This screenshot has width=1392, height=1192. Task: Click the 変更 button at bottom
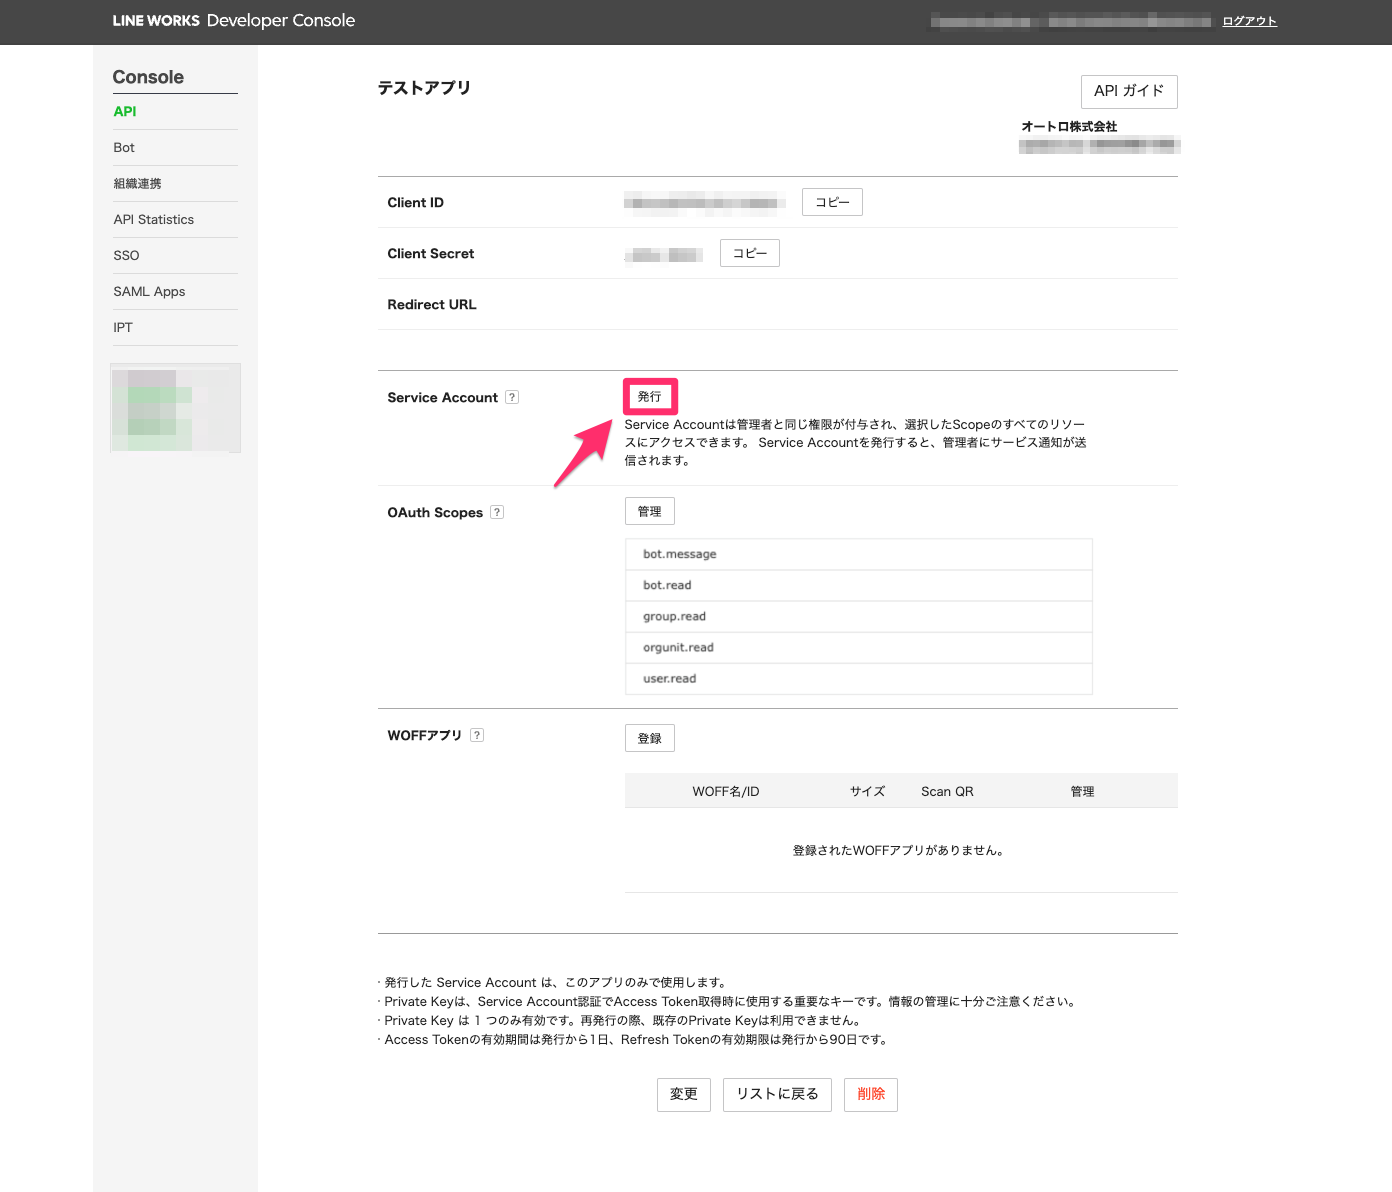[x=683, y=1094]
